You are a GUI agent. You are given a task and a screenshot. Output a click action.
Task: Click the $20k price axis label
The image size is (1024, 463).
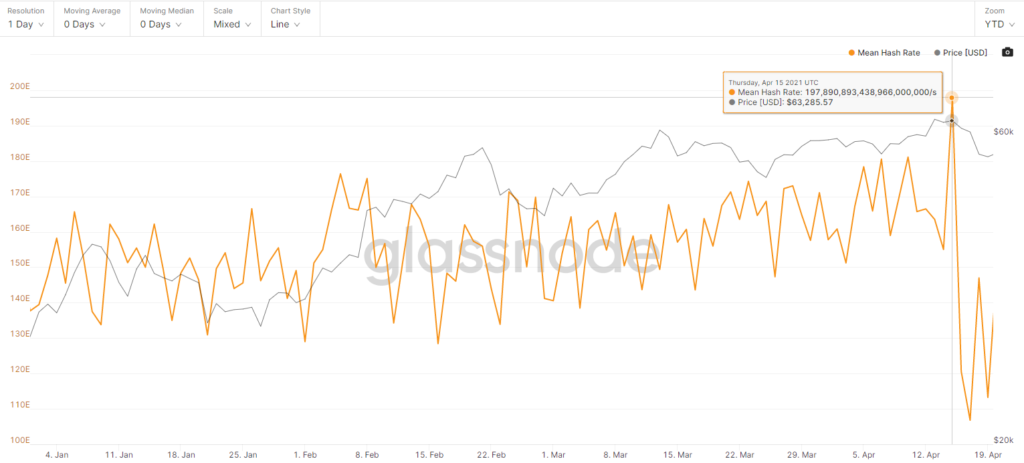pyautogui.click(x=1004, y=440)
